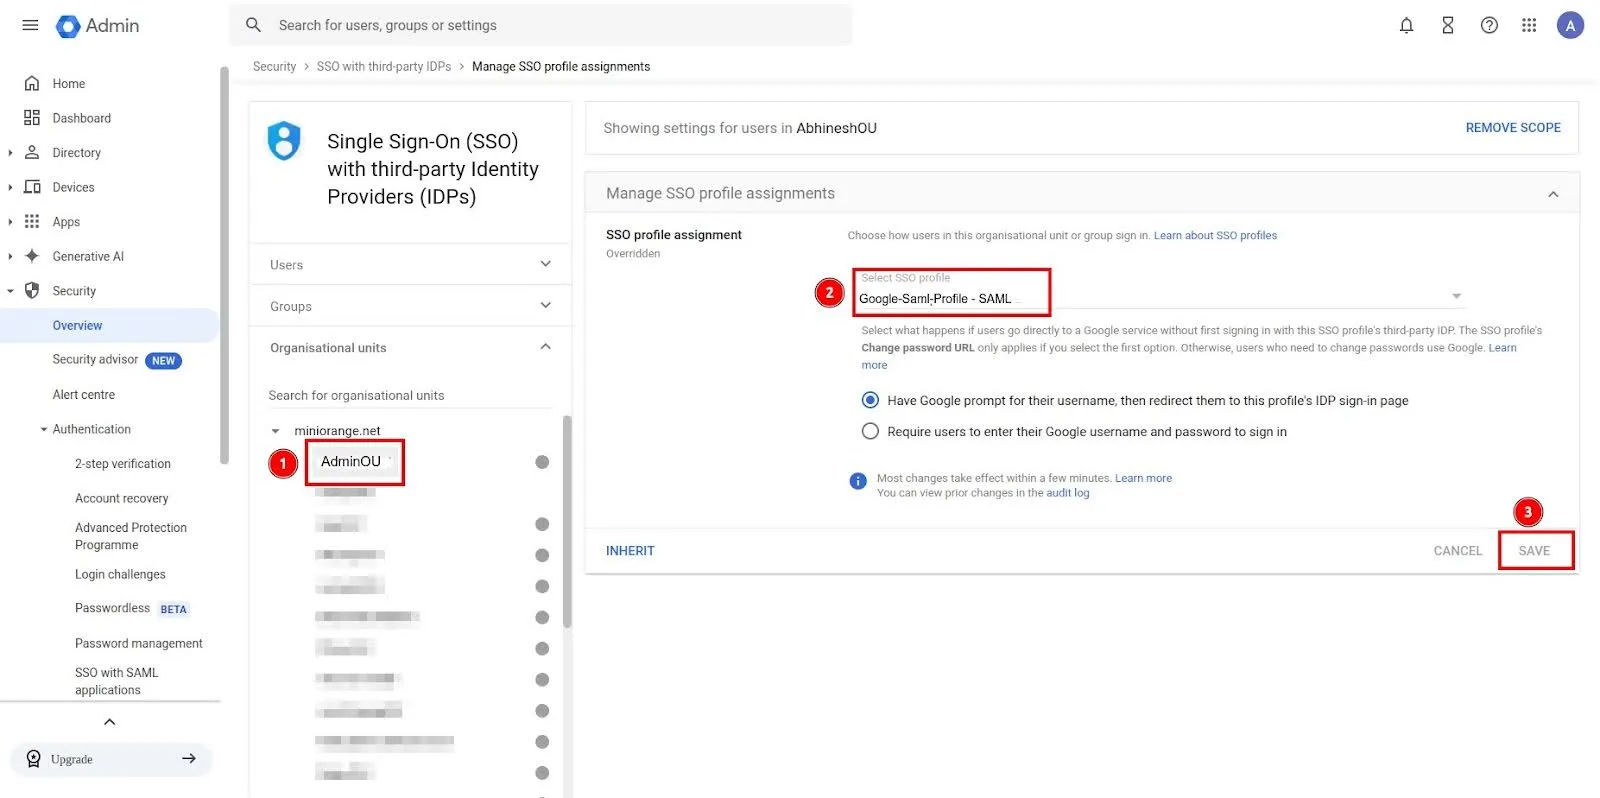Click the INHERIT button

(x=630, y=551)
